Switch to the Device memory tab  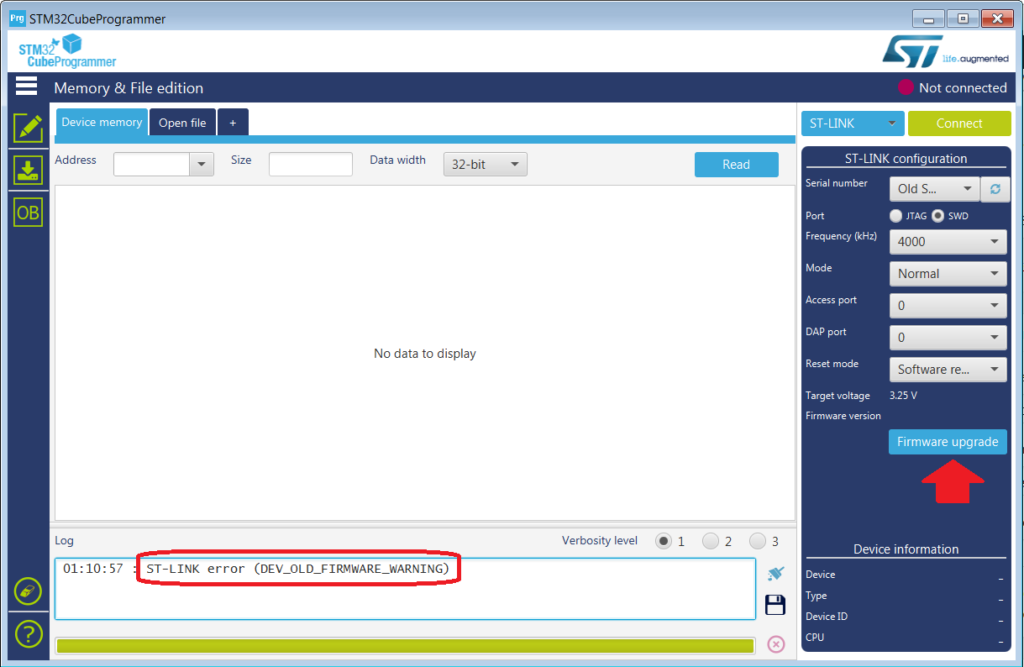pyautogui.click(x=101, y=122)
